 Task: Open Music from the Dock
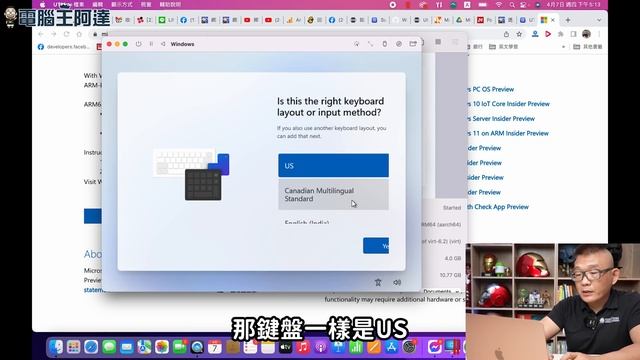tap(303, 347)
